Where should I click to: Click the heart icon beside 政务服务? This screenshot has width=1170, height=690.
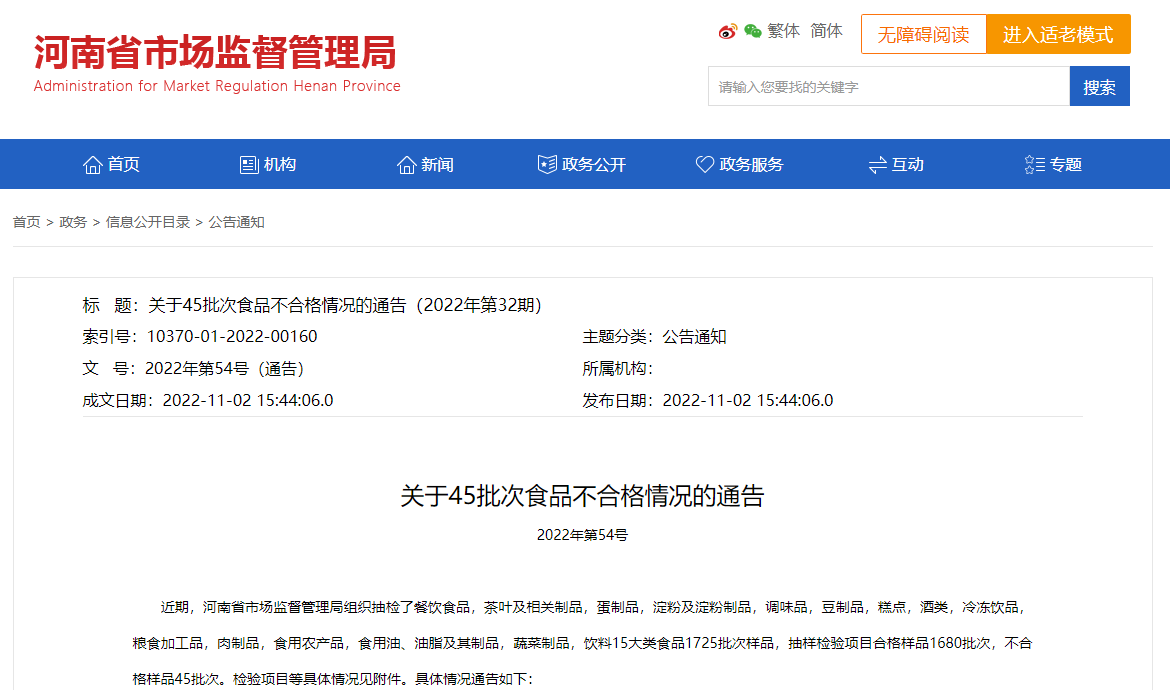tap(704, 164)
